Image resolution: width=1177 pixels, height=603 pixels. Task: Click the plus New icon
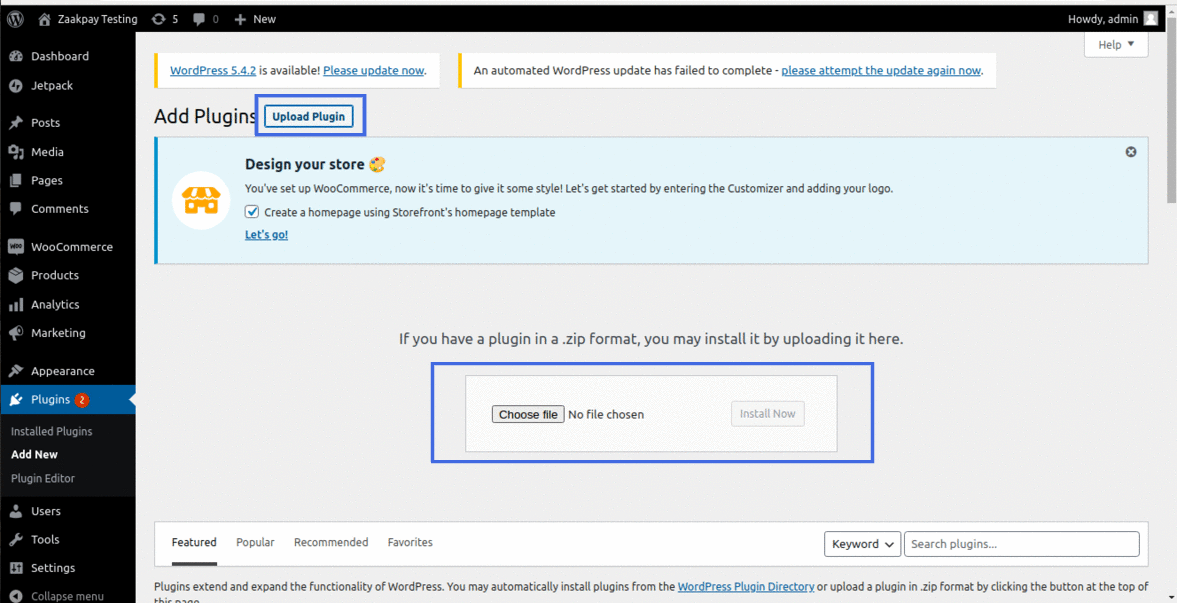(x=240, y=20)
